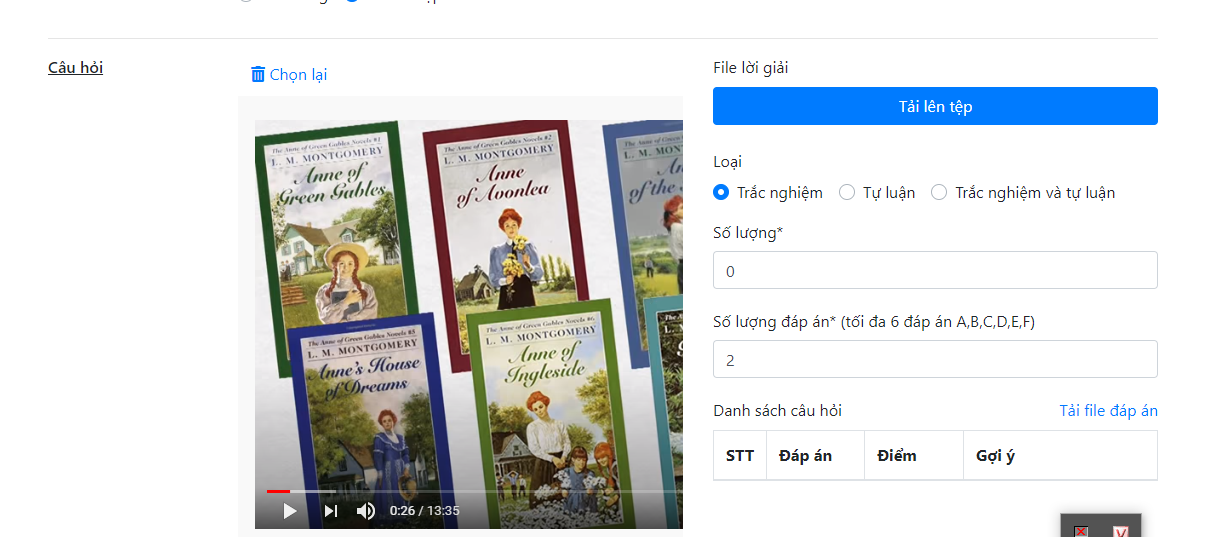Click the red V icon in floating panel

click(x=1121, y=531)
